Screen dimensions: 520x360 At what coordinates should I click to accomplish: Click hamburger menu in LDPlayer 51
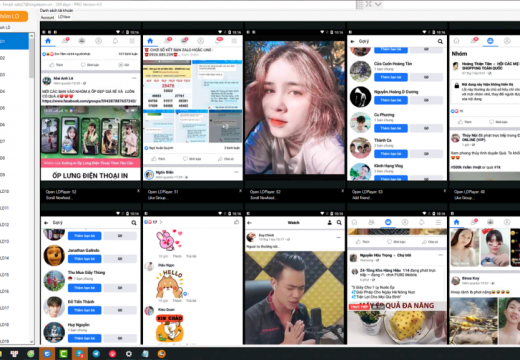[x=234, y=41]
